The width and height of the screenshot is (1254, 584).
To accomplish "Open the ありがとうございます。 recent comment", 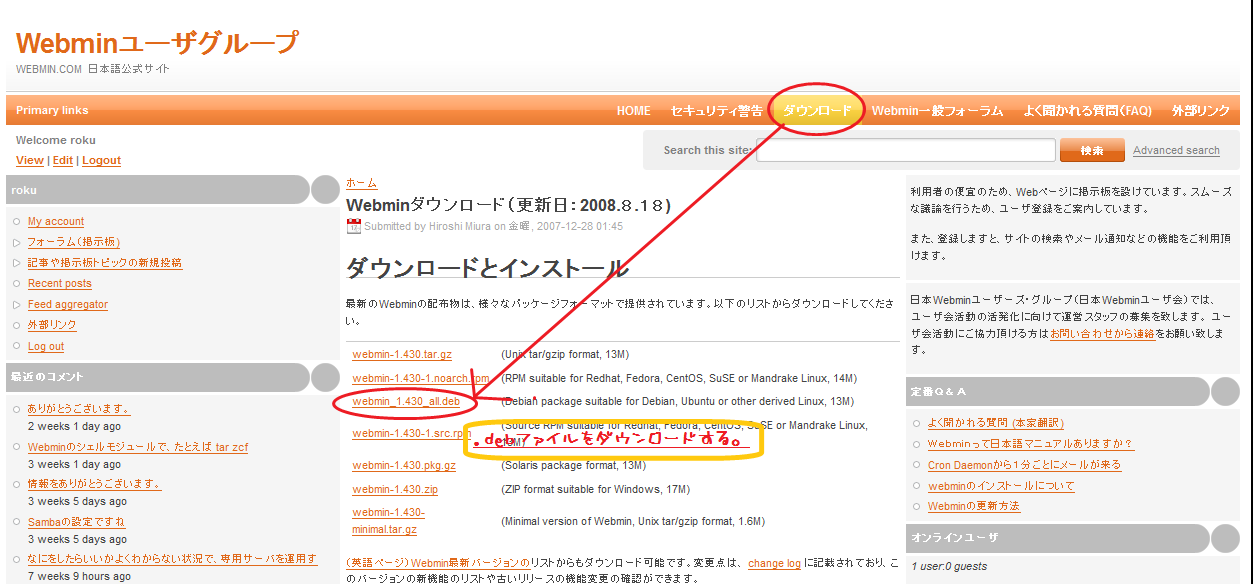I will coord(79,409).
